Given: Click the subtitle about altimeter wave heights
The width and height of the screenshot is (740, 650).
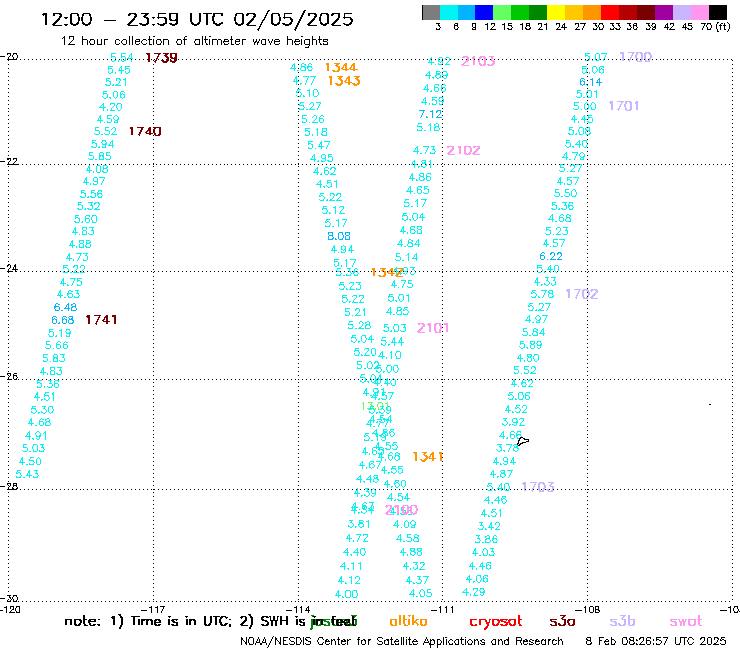Looking at the screenshot, I should click(x=194, y=41).
